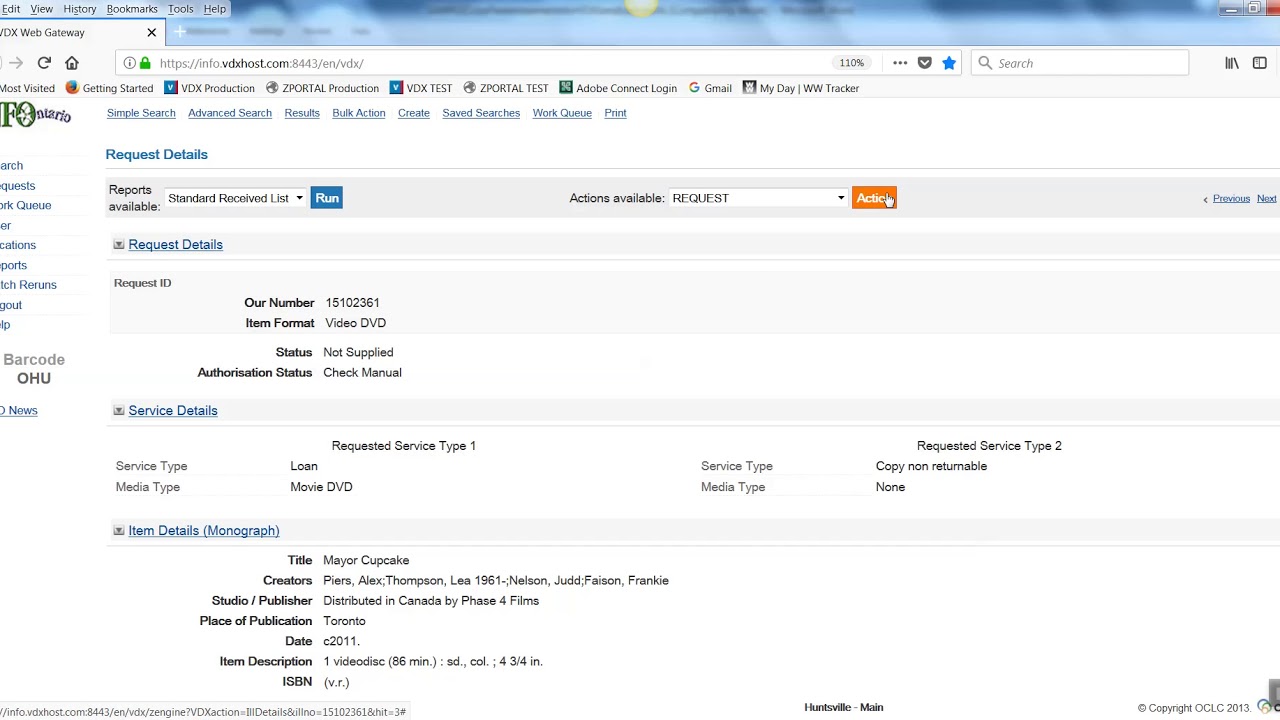Reload the current page

click(44, 63)
